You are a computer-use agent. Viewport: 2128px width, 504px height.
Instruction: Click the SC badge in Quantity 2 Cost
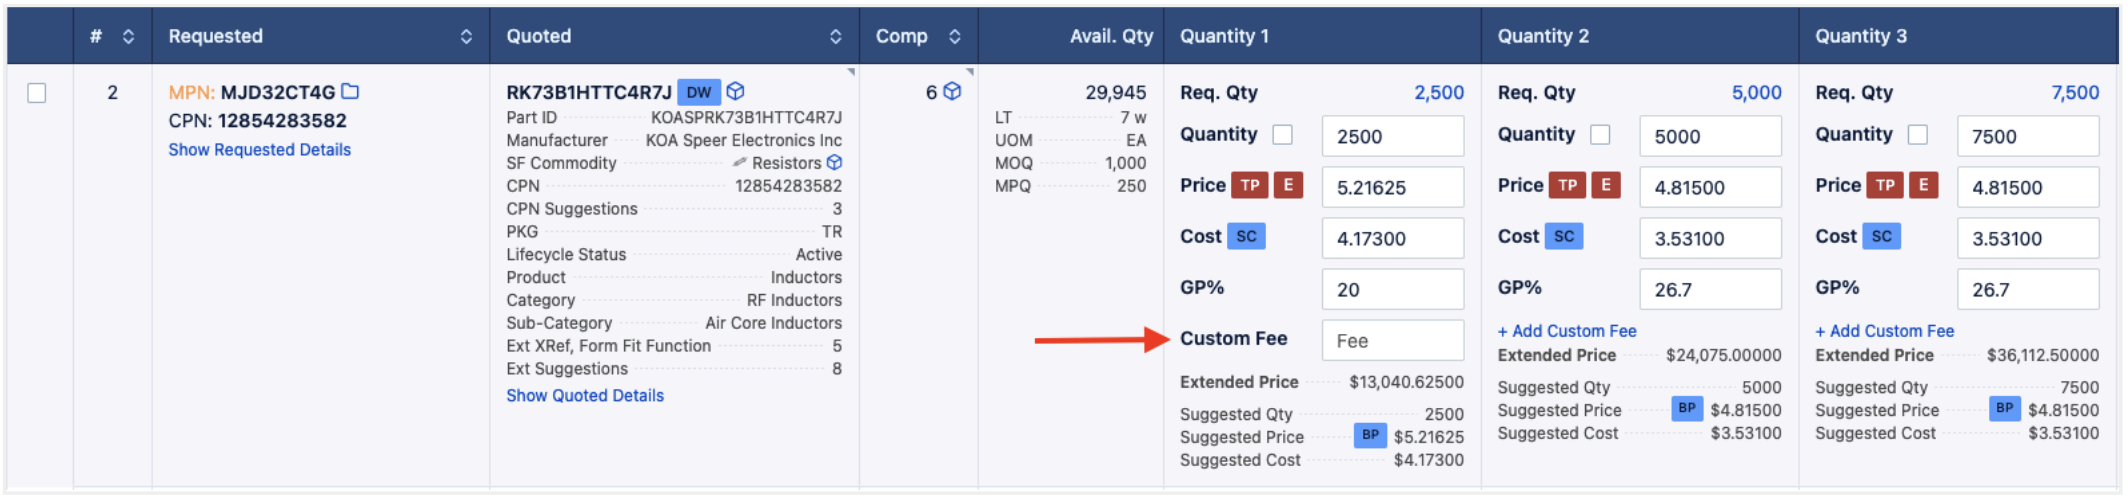[x=1564, y=236]
